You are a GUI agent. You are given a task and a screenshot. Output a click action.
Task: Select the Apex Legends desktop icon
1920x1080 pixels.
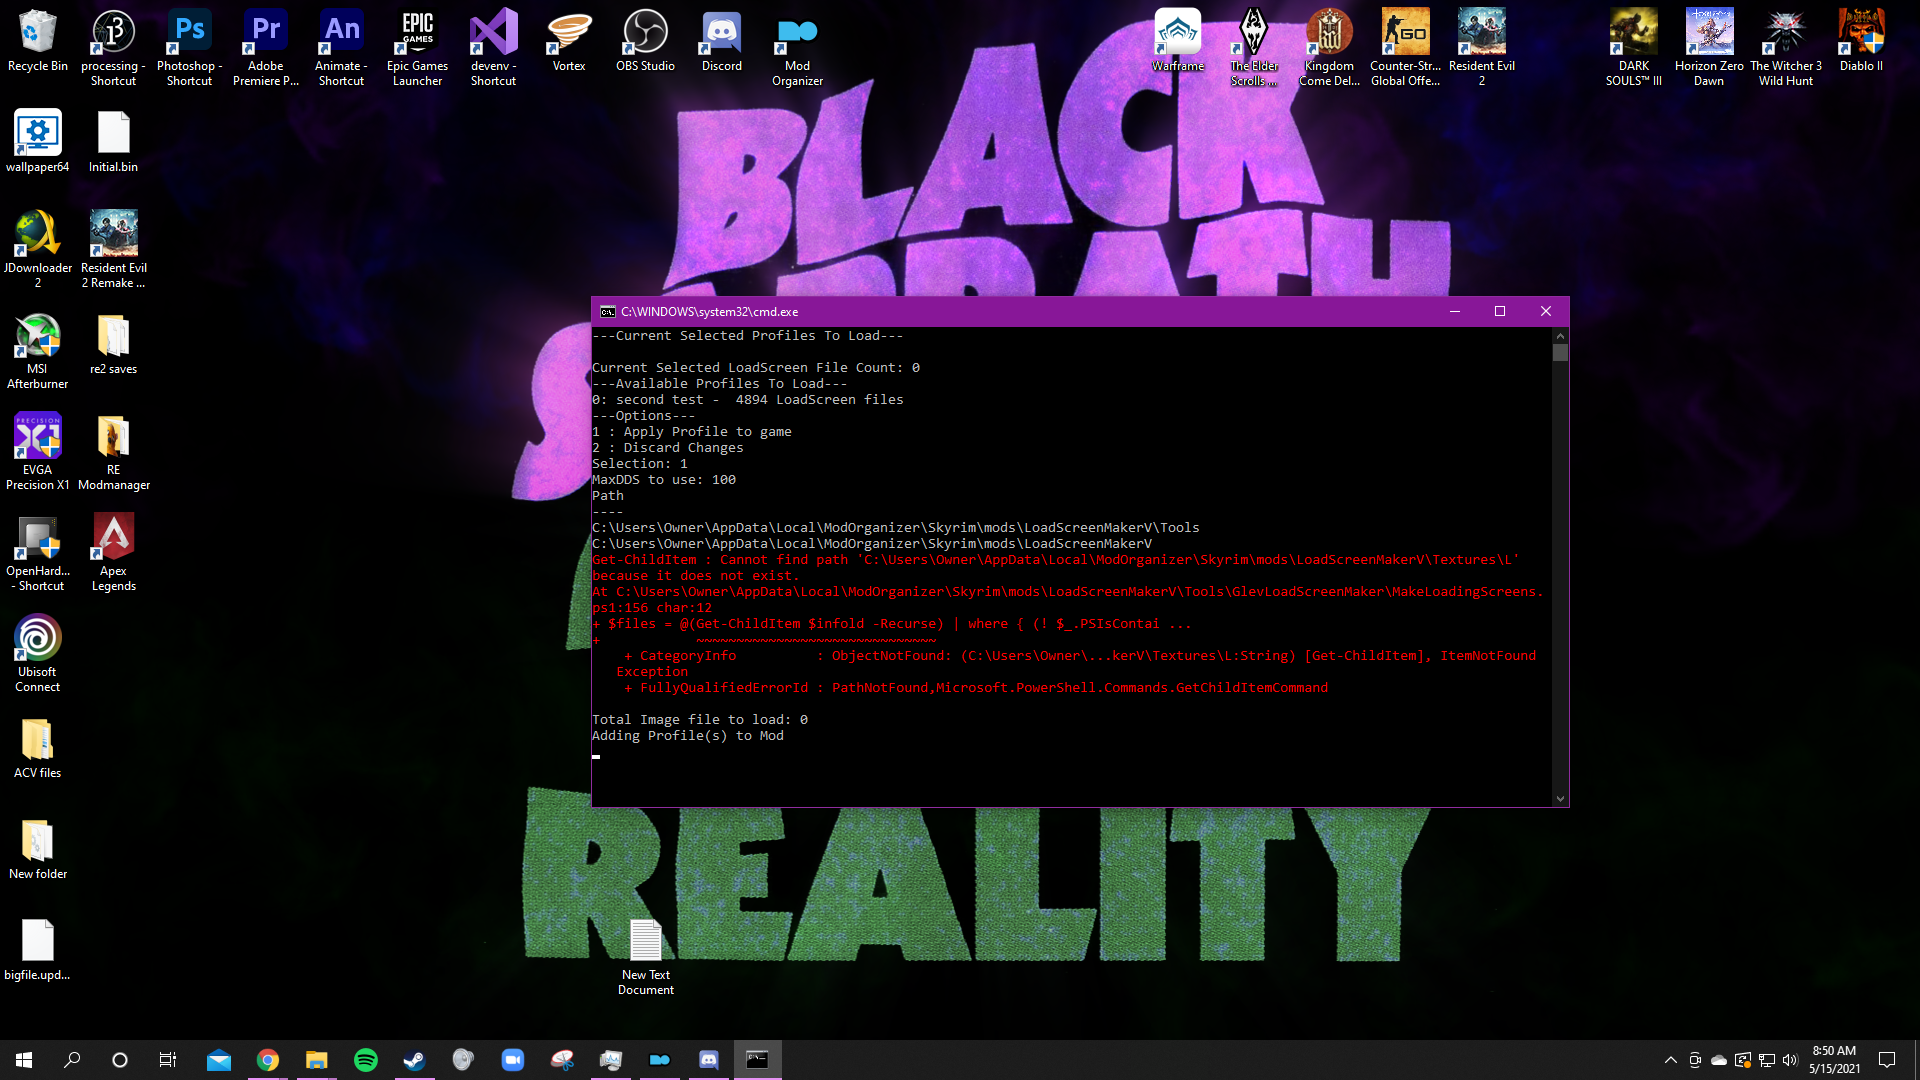pyautogui.click(x=114, y=553)
